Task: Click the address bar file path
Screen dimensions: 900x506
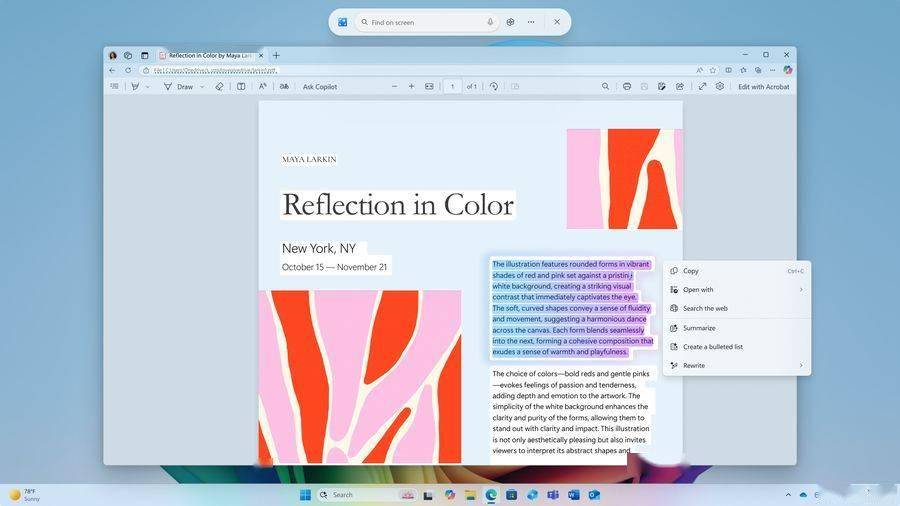Action: [x=216, y=71]
